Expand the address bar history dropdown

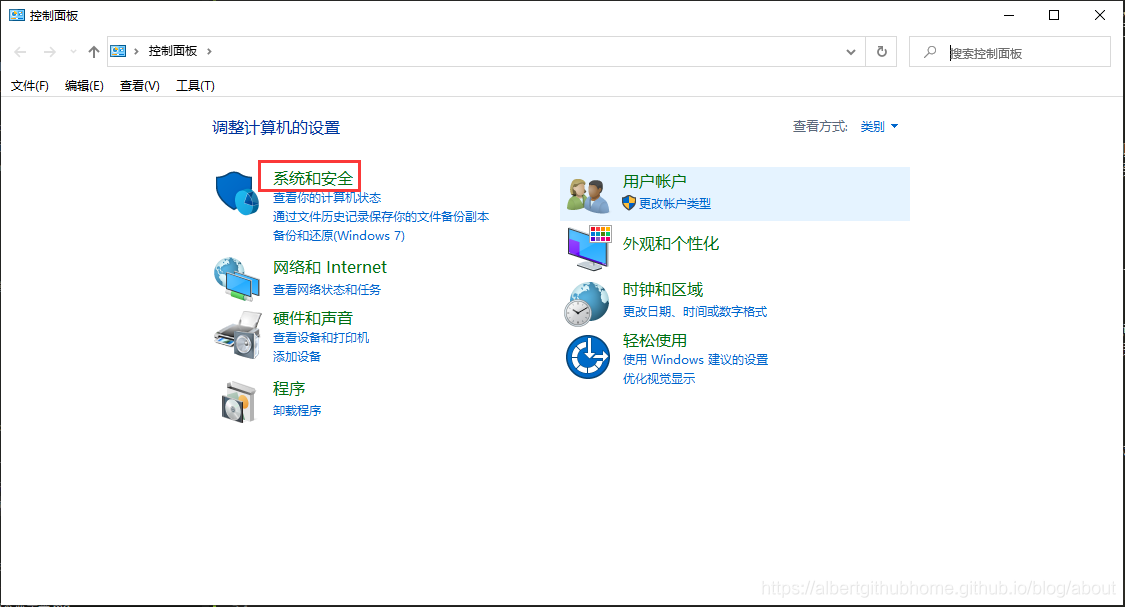pos(851,52)
